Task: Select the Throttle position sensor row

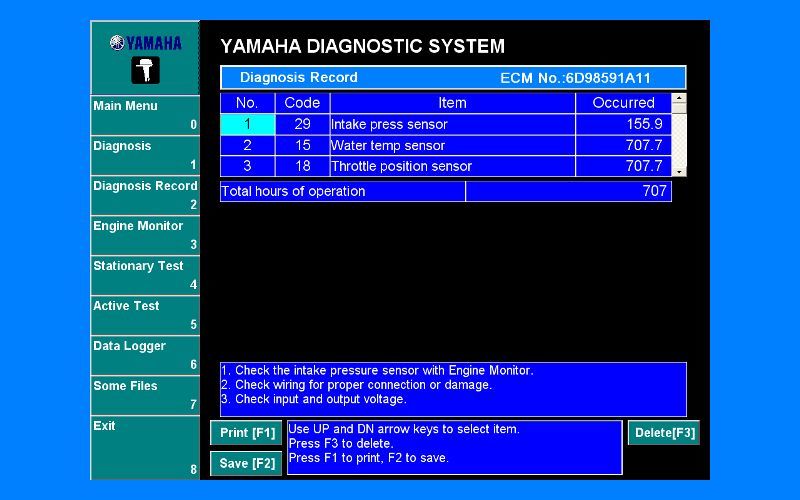Action: click(452, 167)
